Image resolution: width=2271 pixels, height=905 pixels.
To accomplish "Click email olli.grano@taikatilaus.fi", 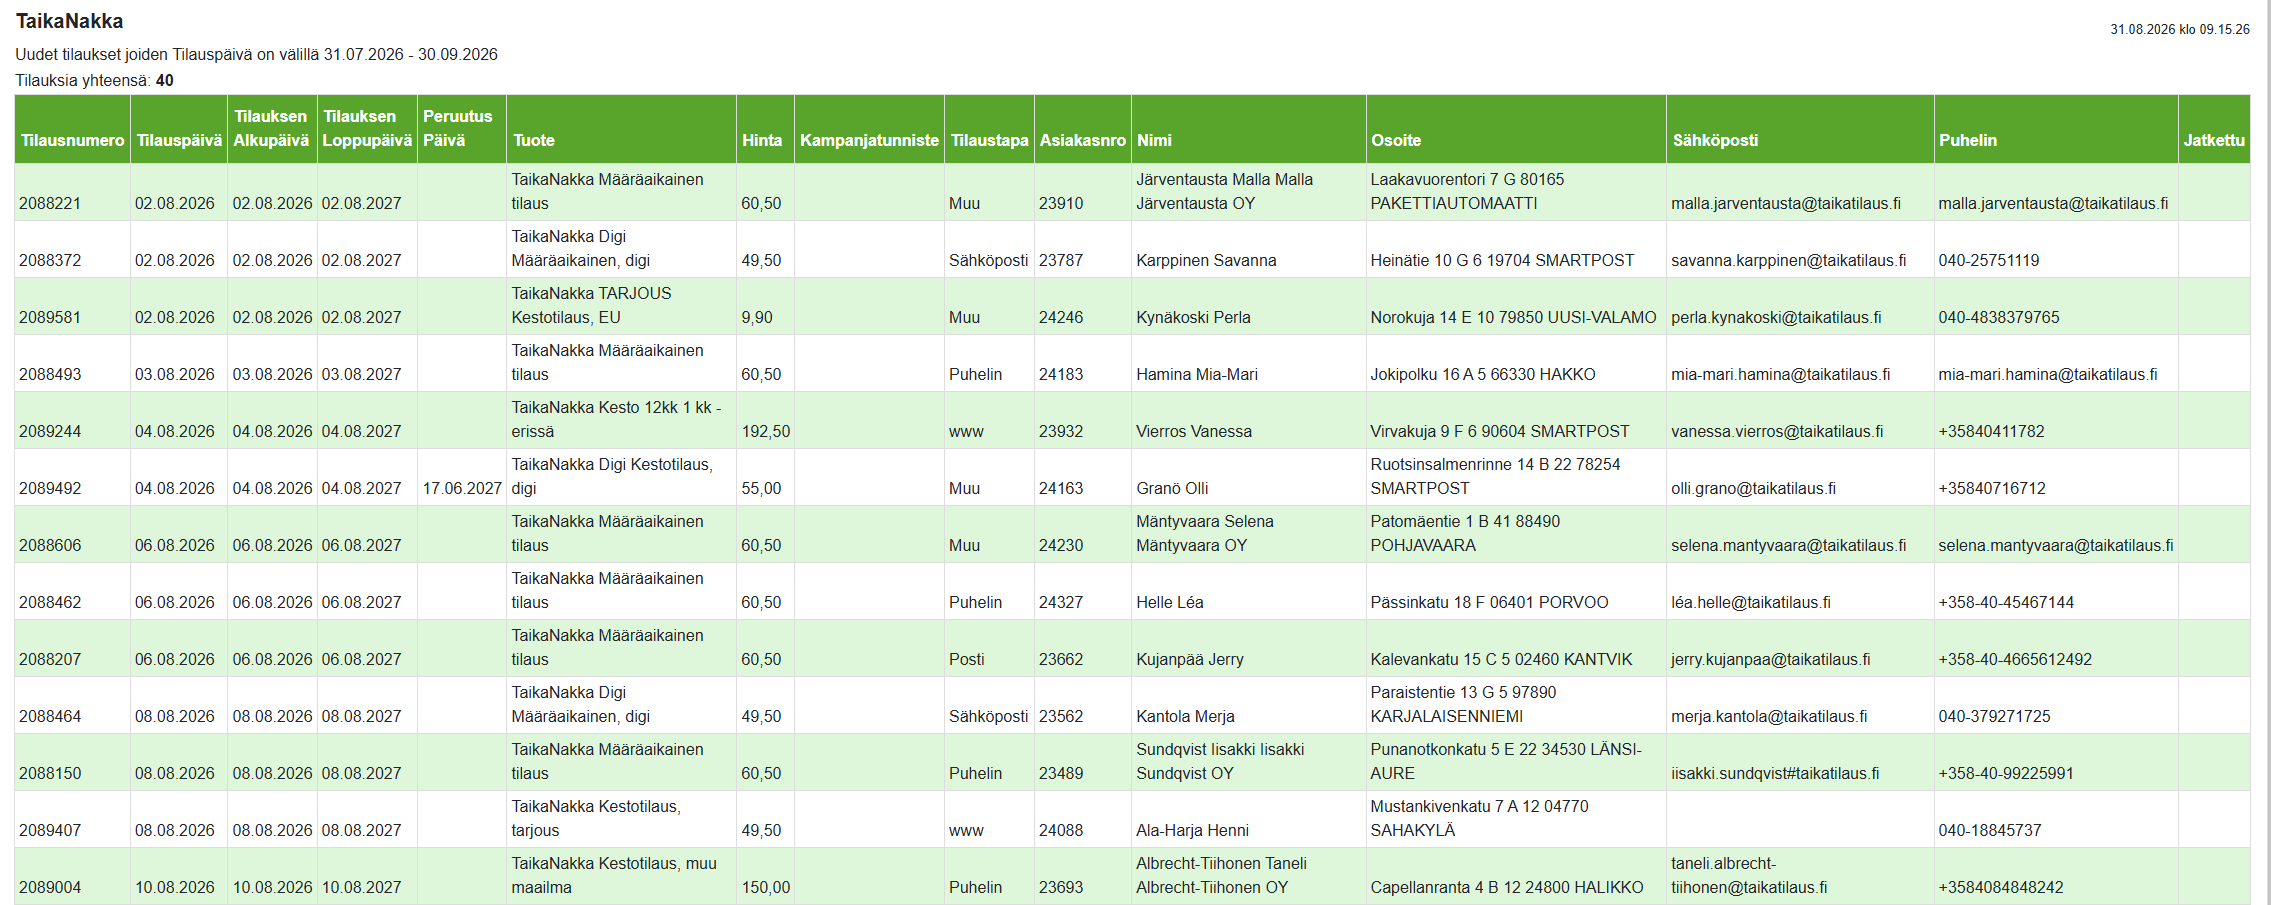I will tap(1754, 488).
